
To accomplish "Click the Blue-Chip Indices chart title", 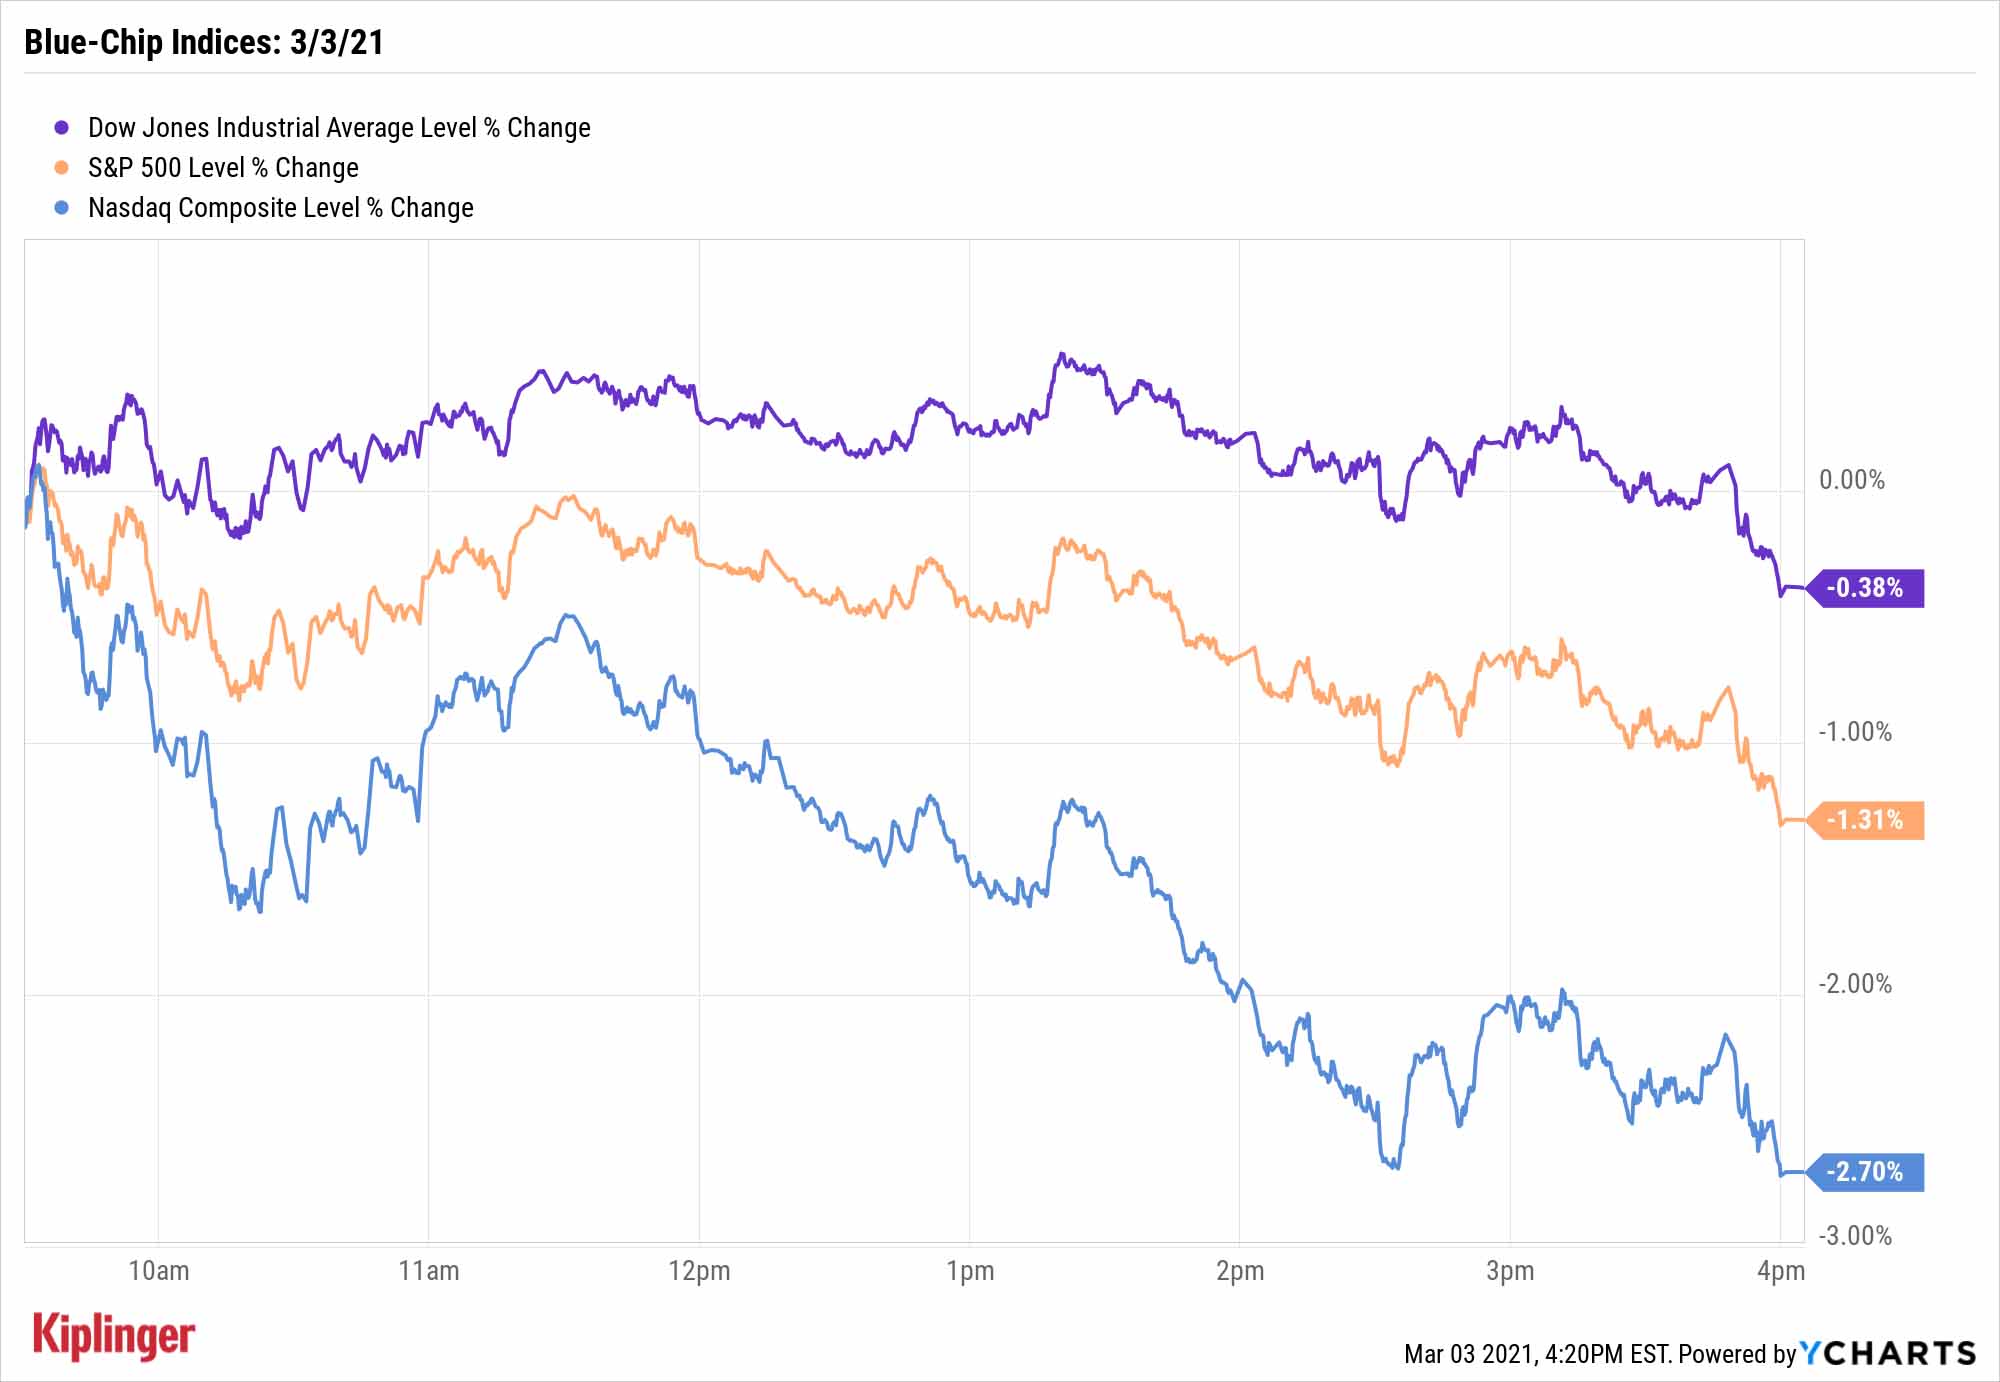I will (x=204, y=42).
